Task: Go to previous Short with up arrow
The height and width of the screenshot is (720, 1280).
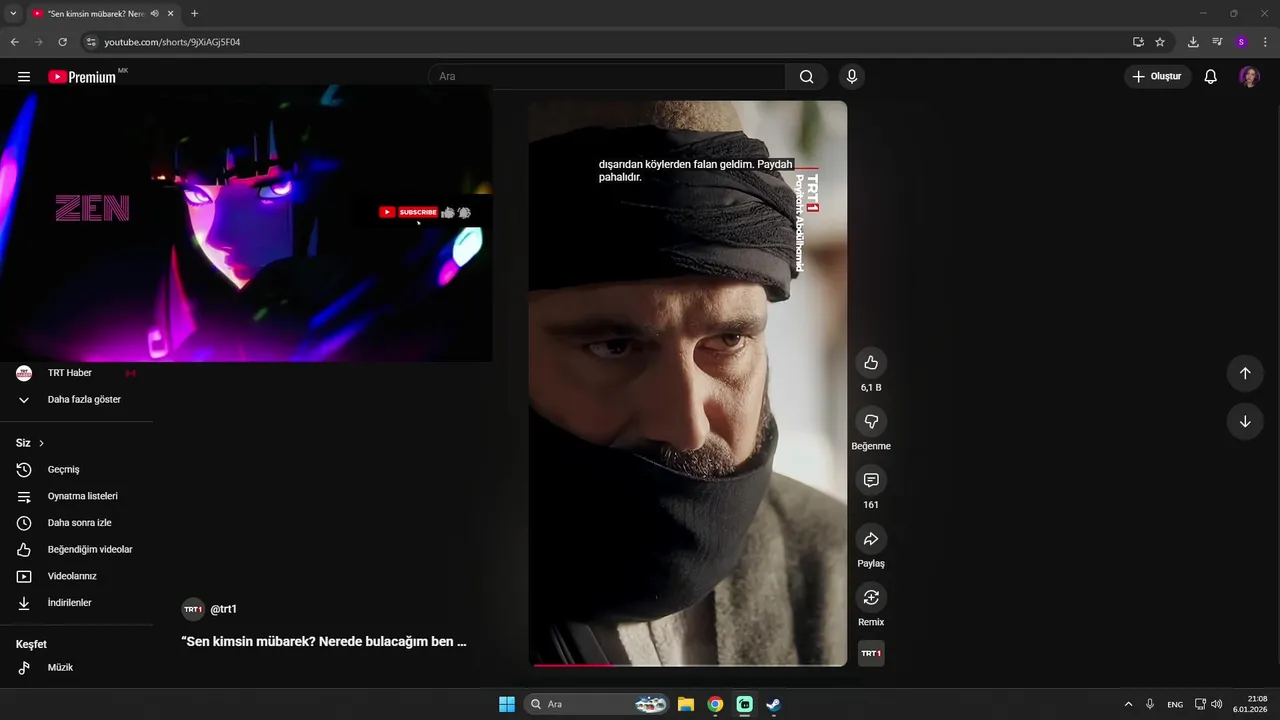Action: [1245, 373]
